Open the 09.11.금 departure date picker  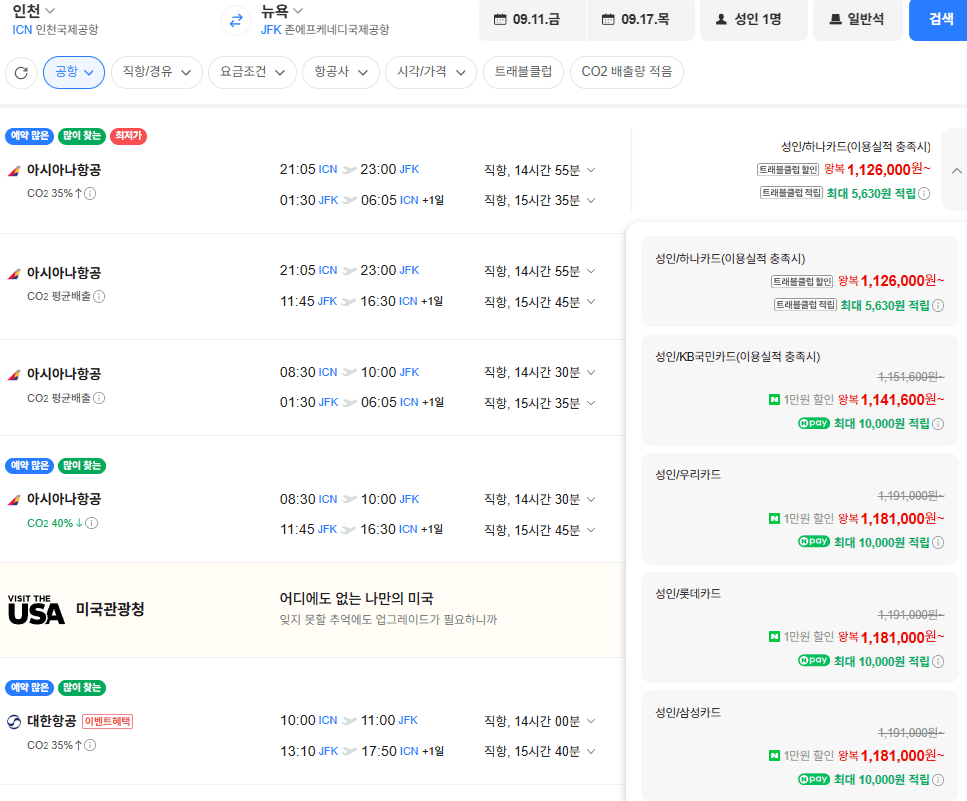(x=532, y=20)
